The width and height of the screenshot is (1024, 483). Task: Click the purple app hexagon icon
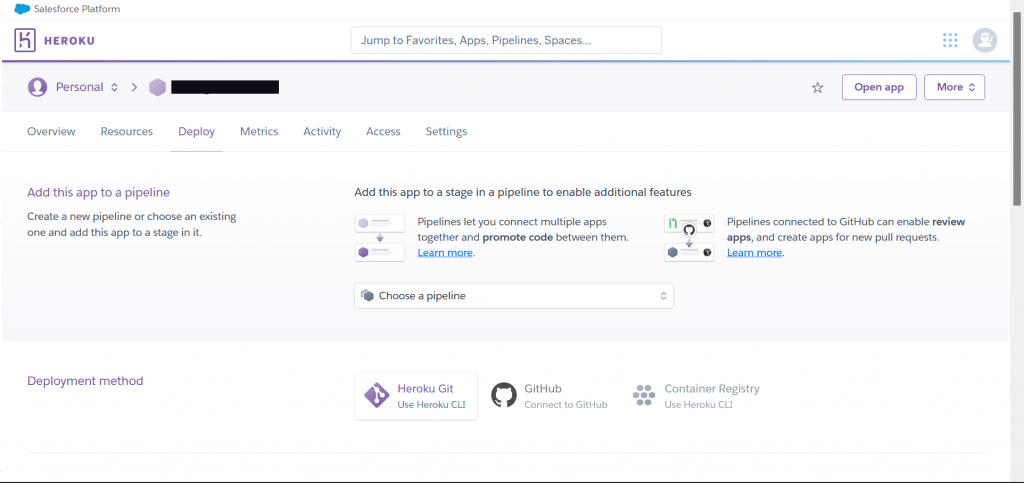pyautogui.click(x=157, y=87)
